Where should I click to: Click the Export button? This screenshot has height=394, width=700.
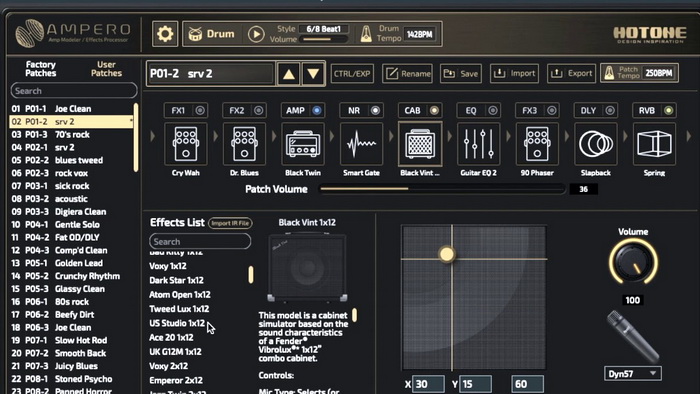[x=571, y=74]
